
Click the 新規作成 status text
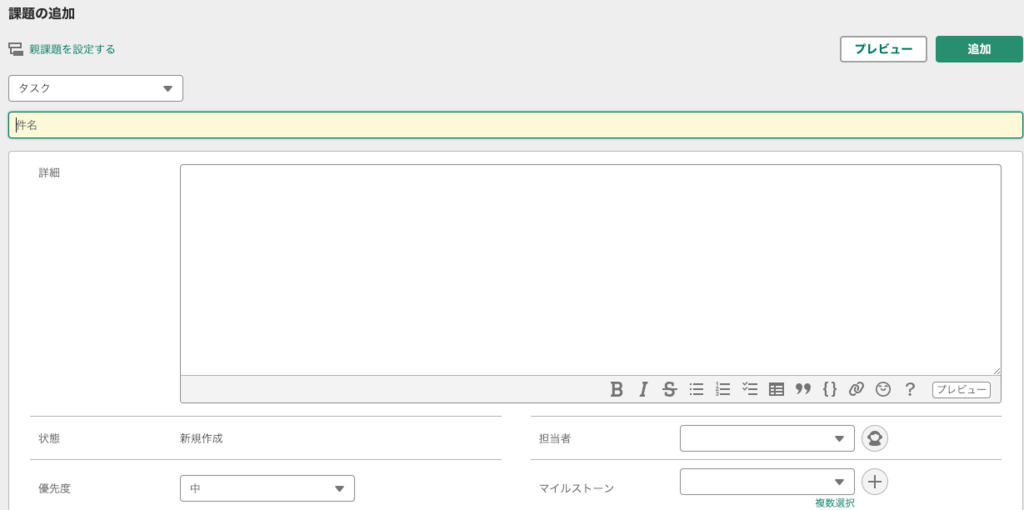201,438
